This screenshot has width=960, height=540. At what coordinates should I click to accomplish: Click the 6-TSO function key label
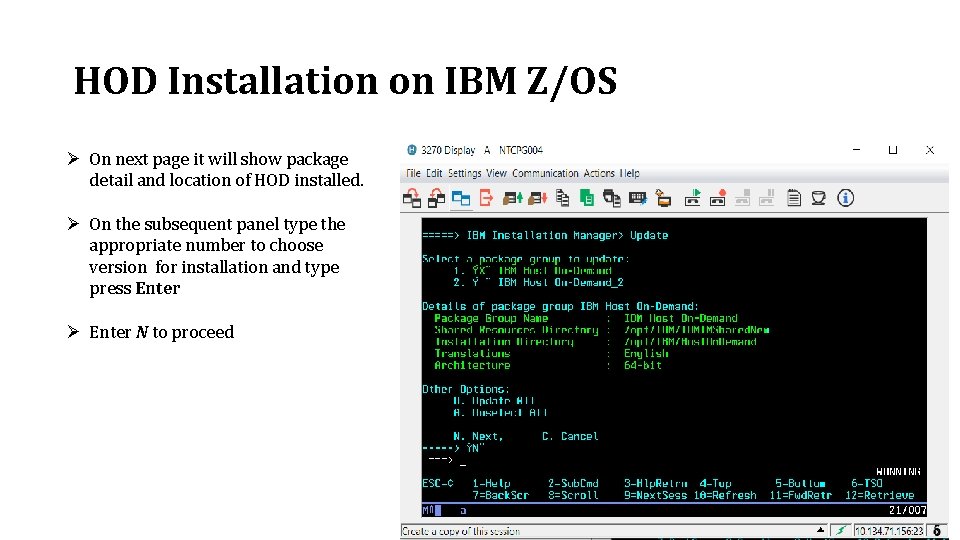tap(866, 483)
